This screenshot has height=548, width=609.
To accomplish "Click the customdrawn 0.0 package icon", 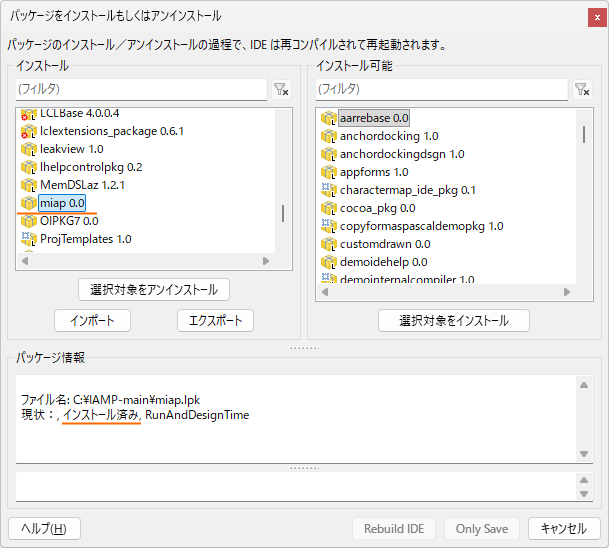I will coord(329,244).
